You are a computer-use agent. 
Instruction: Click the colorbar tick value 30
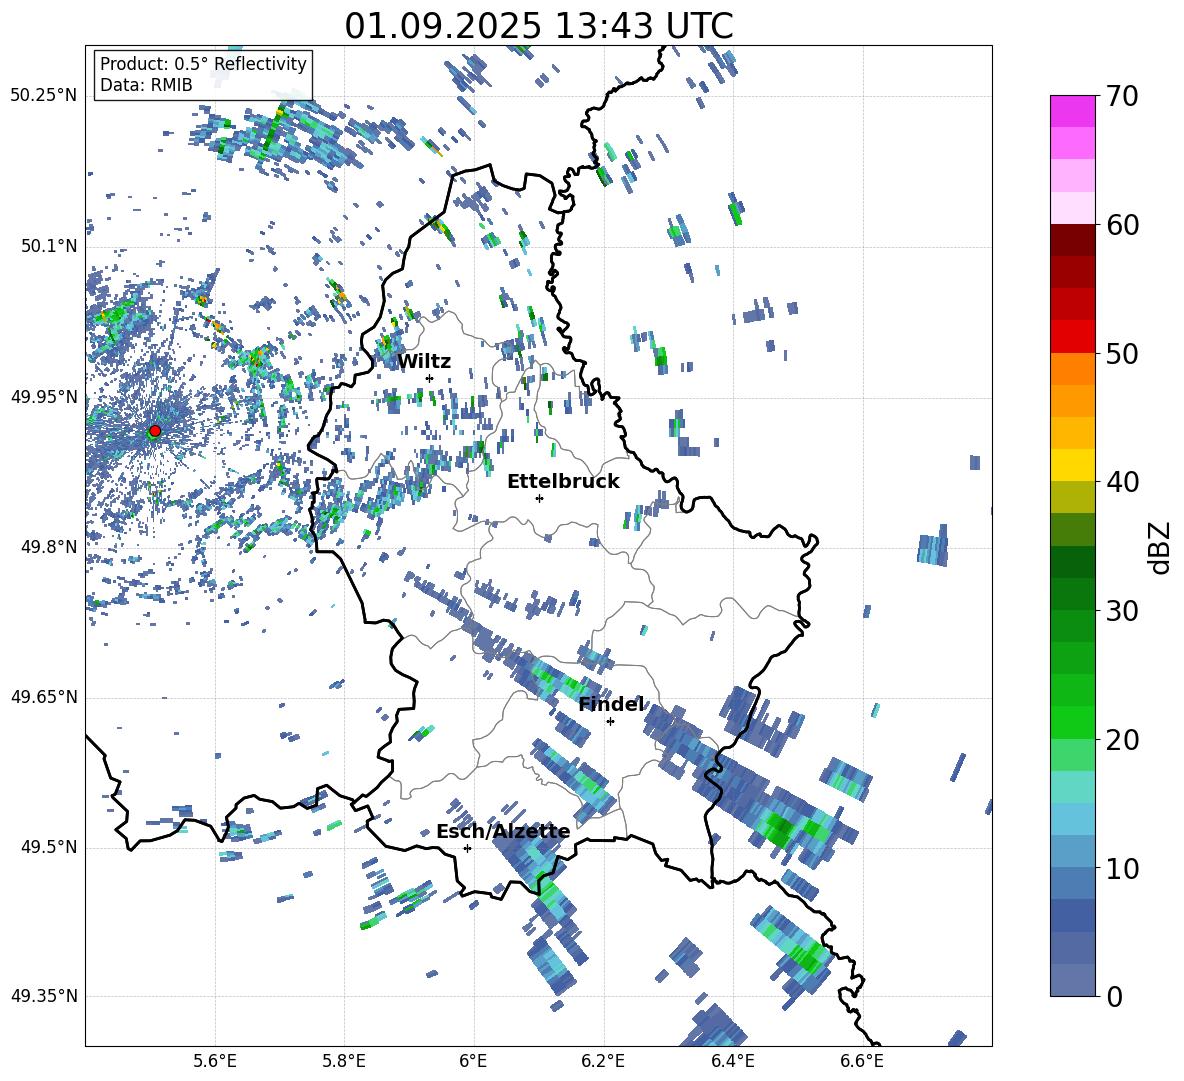point(1122,611)
